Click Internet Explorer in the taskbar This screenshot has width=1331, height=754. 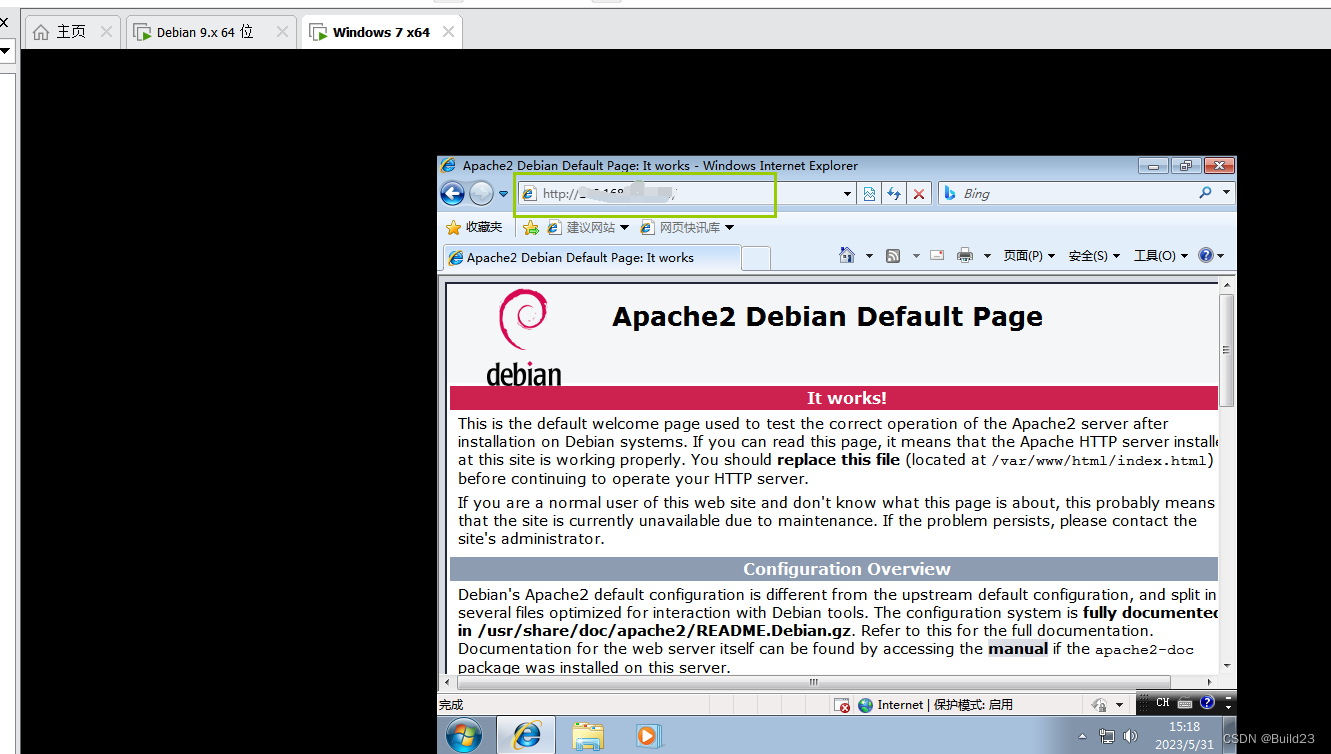[526, 736]
